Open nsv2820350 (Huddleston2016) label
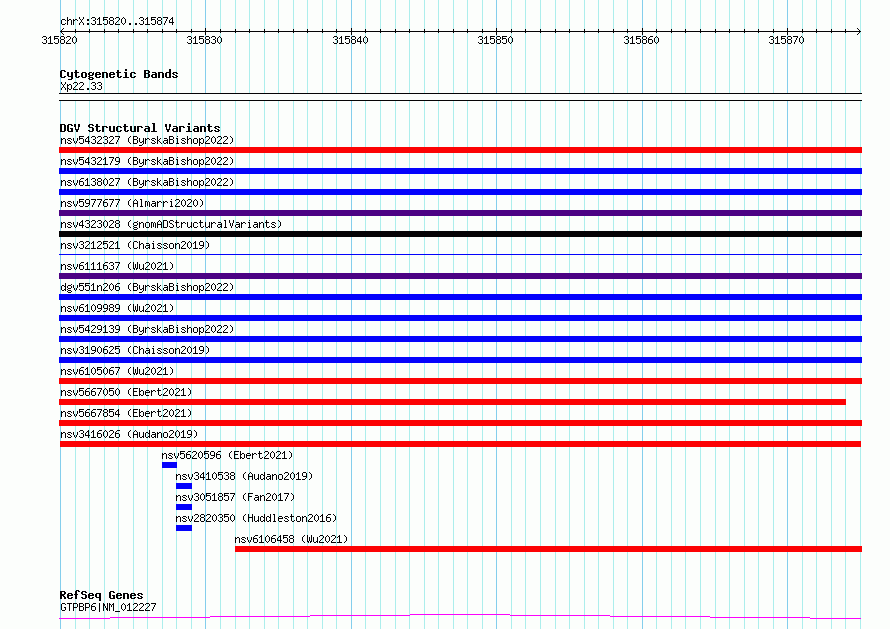 pyautogui.click(x=256, y=518)
